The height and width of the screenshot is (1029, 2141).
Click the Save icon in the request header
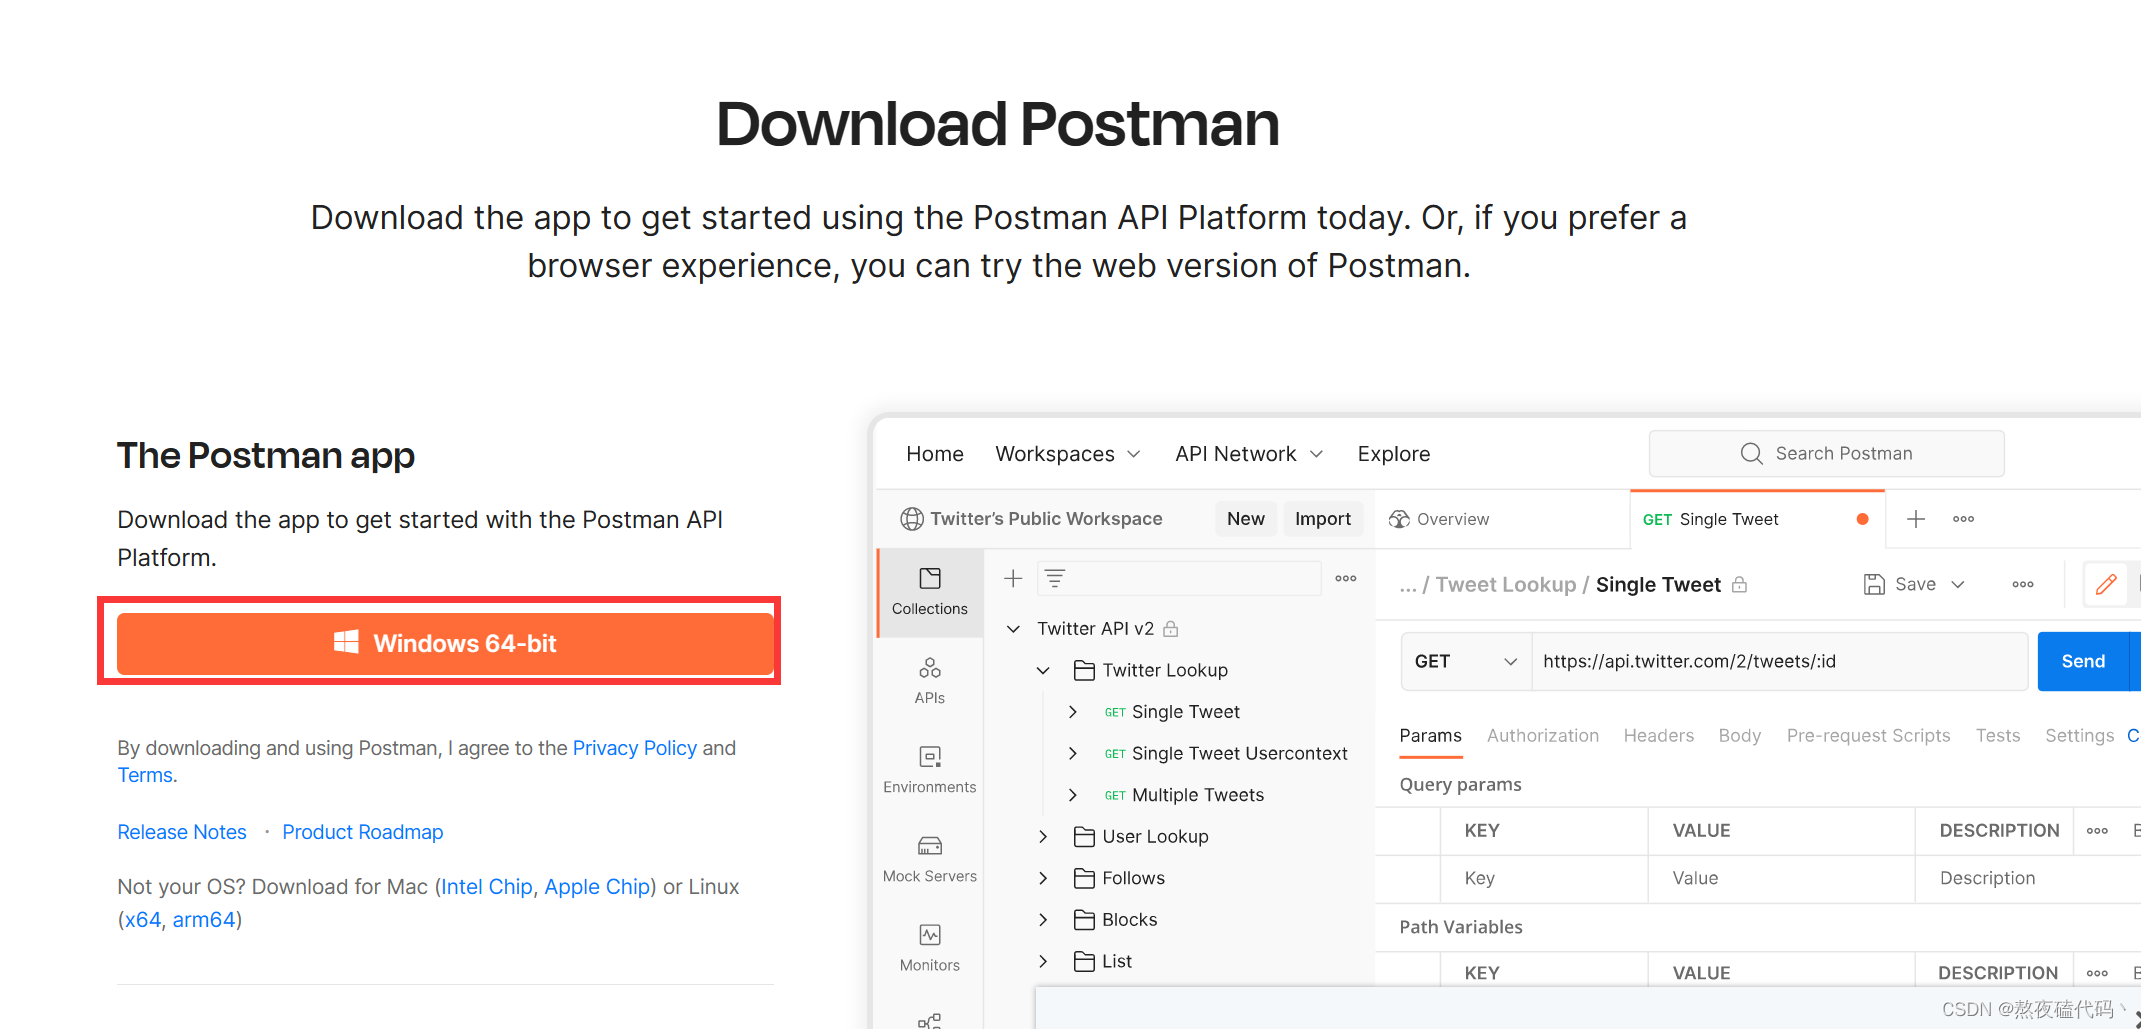tap(1874, 584)
